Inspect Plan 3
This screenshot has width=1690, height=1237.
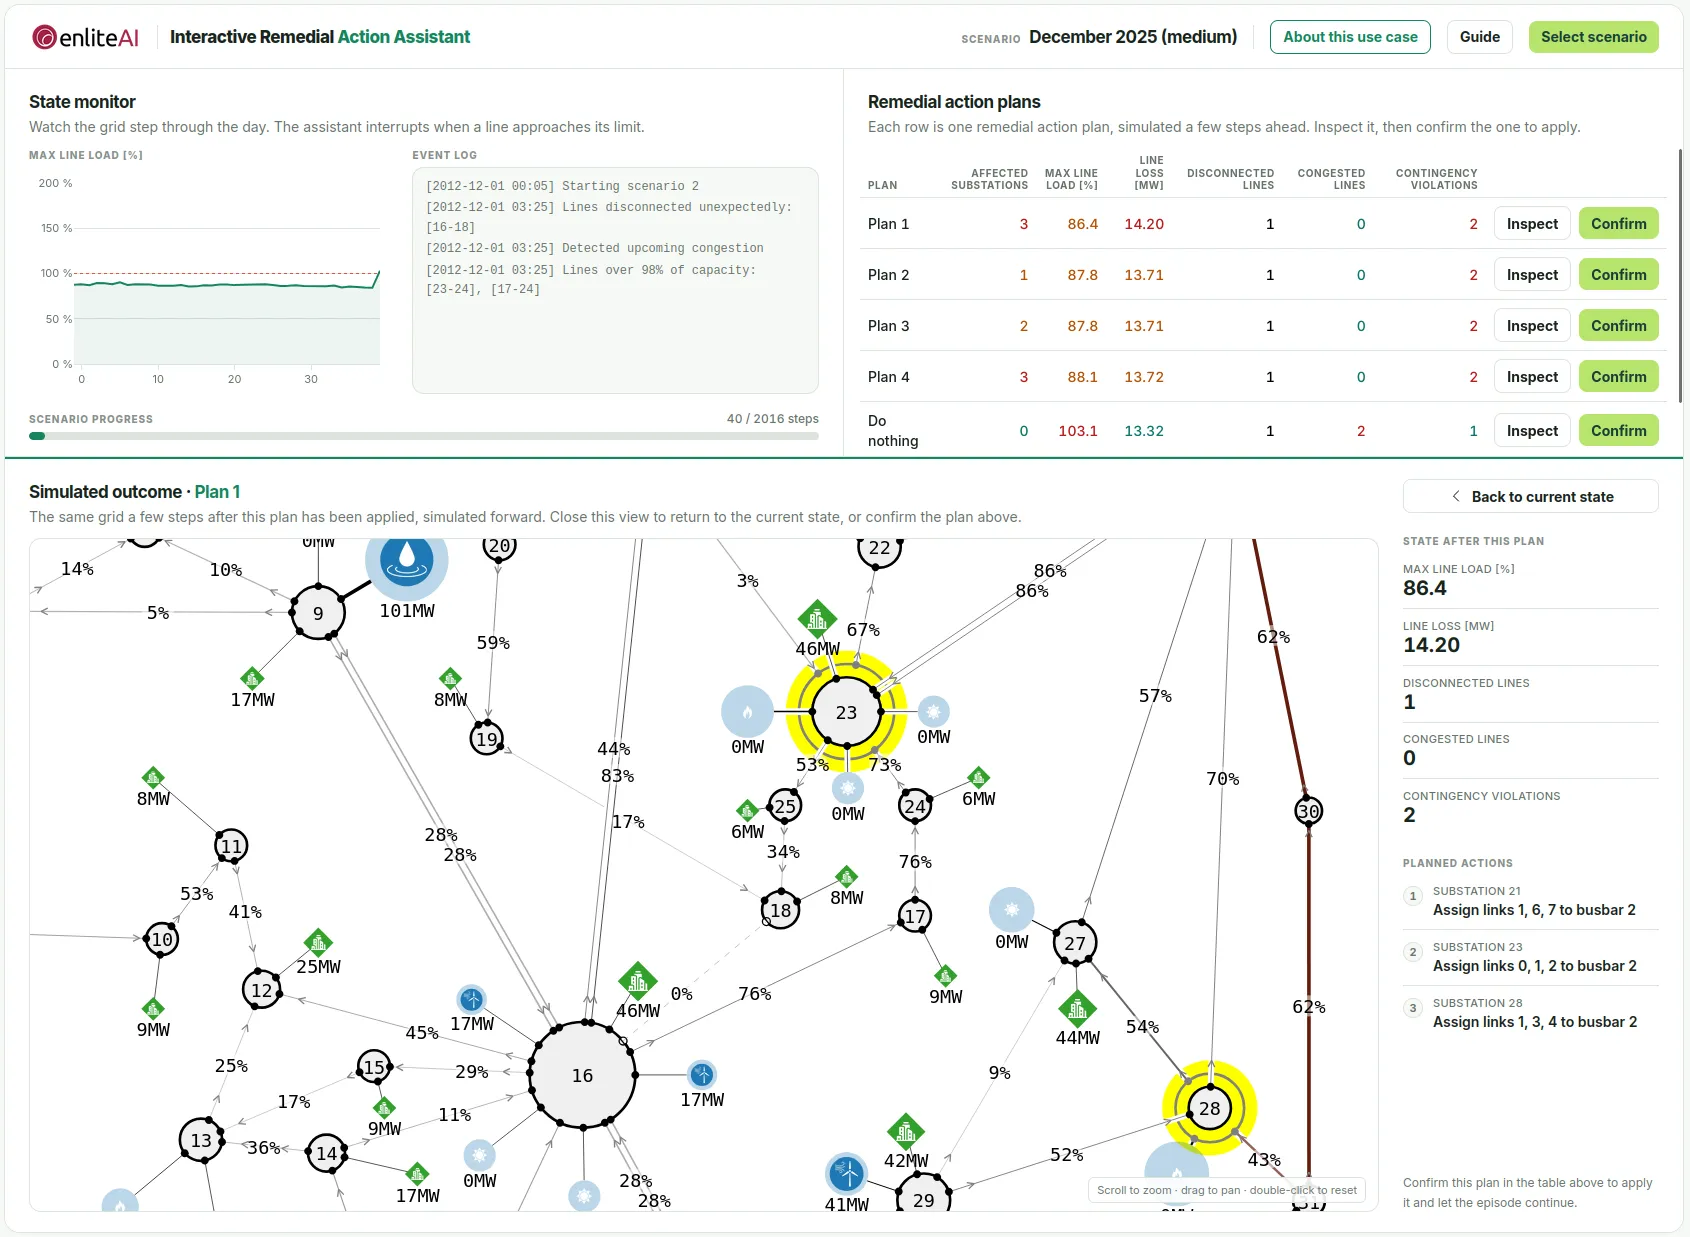1532,326
